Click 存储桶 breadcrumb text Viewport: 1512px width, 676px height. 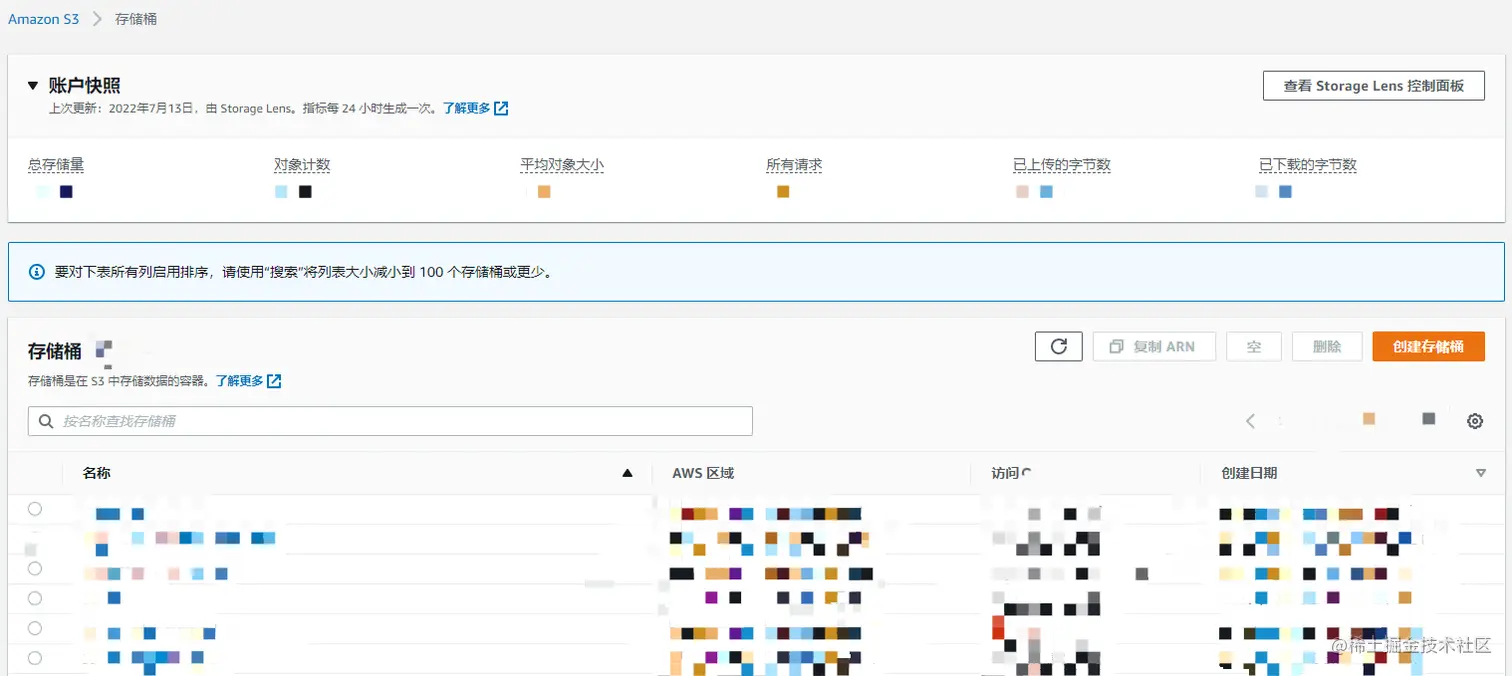pyautogui.click(x=136, y=19)
